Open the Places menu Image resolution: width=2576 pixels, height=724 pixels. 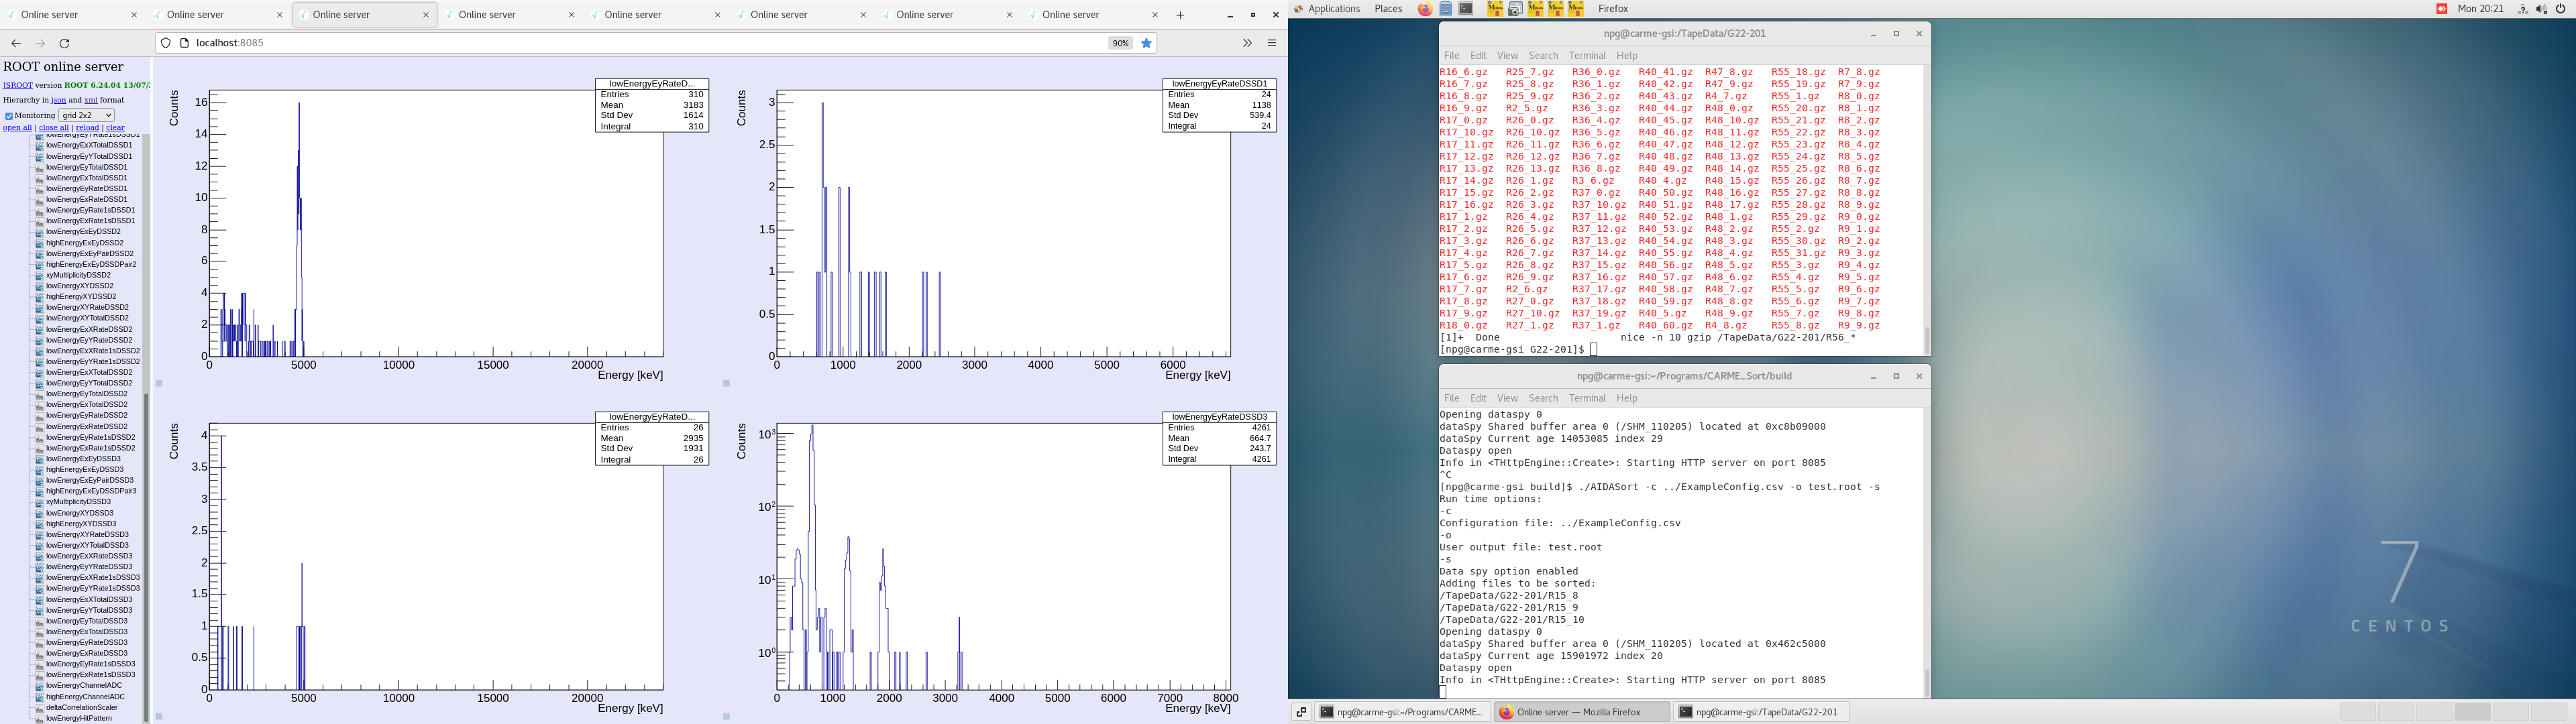pyautogui.click(x=1388, y=9)
